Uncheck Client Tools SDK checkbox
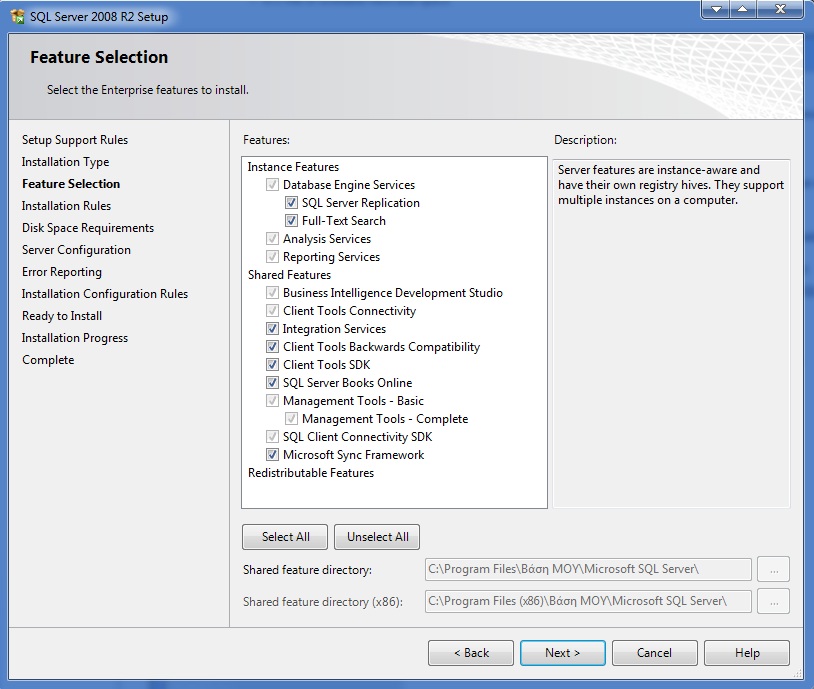814x689 pixels. (272, 364)
